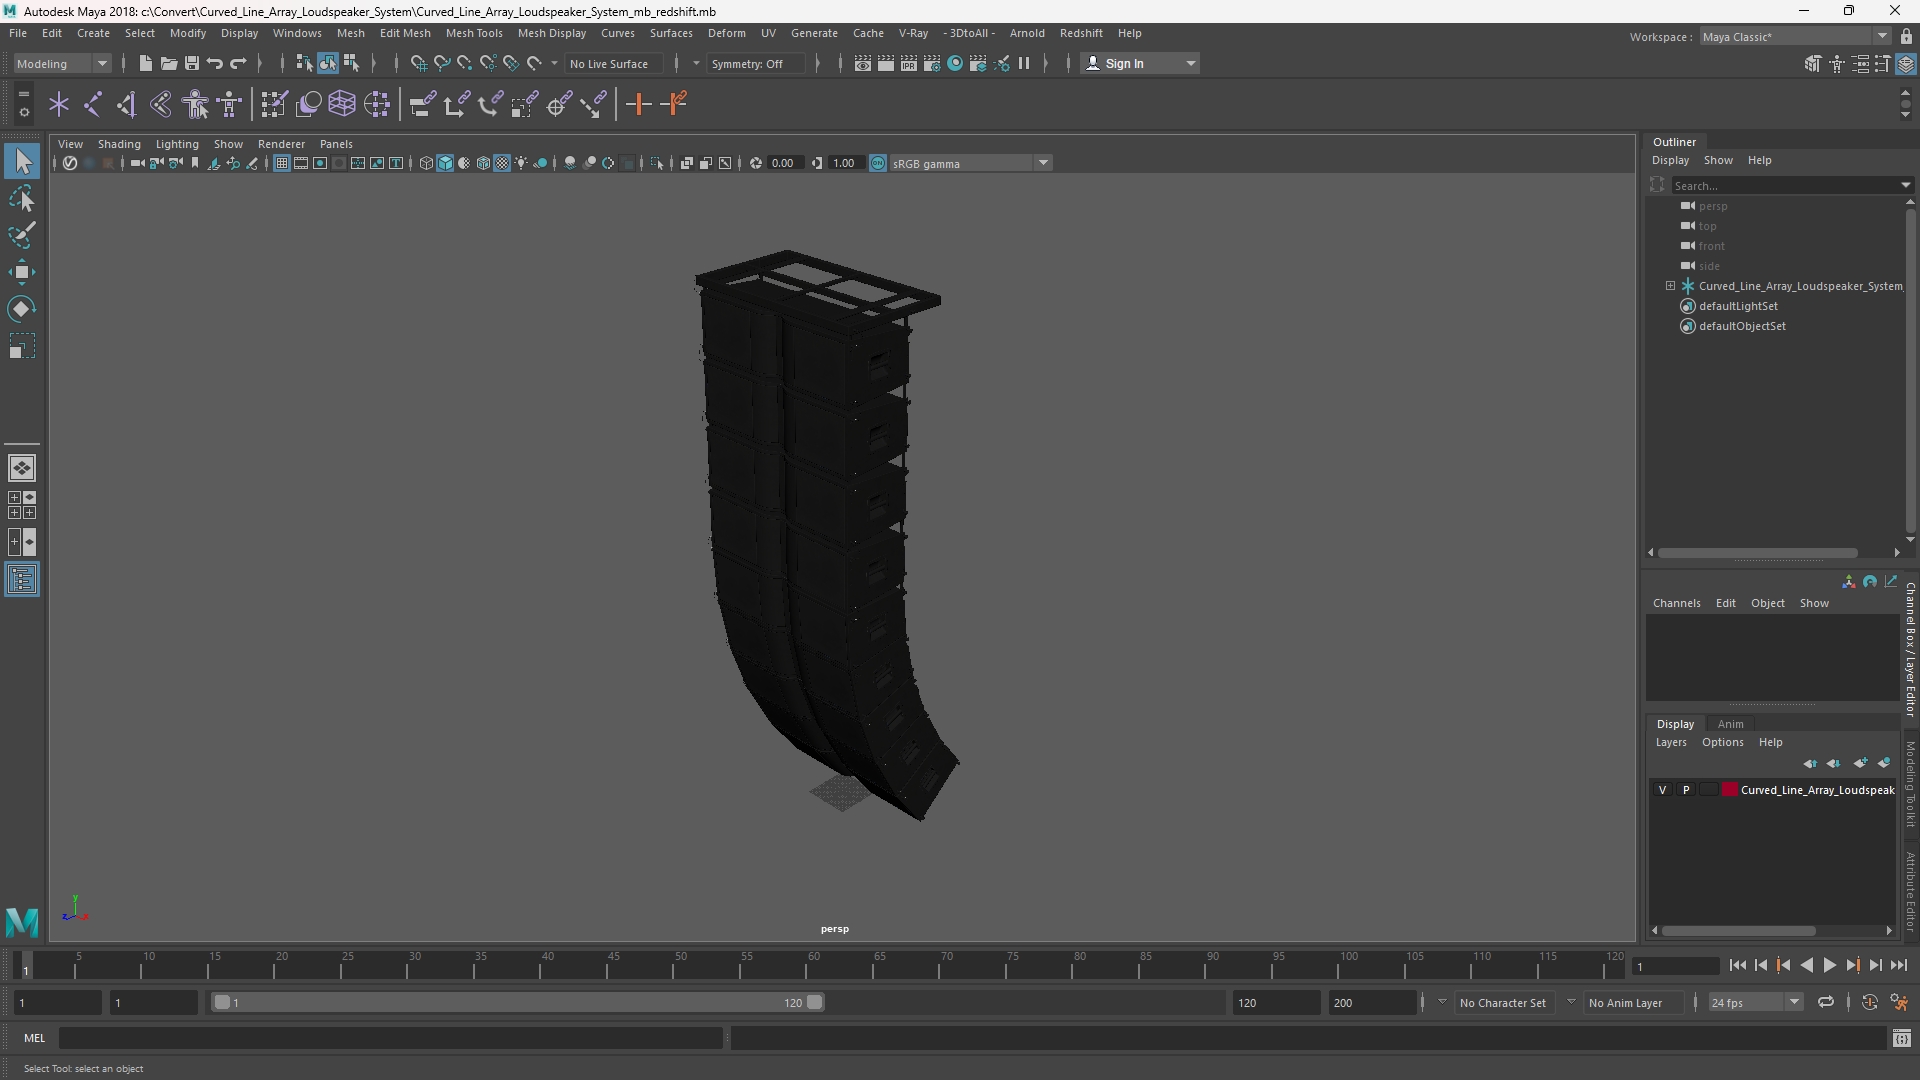Click the red layer color swatch

1730,790
